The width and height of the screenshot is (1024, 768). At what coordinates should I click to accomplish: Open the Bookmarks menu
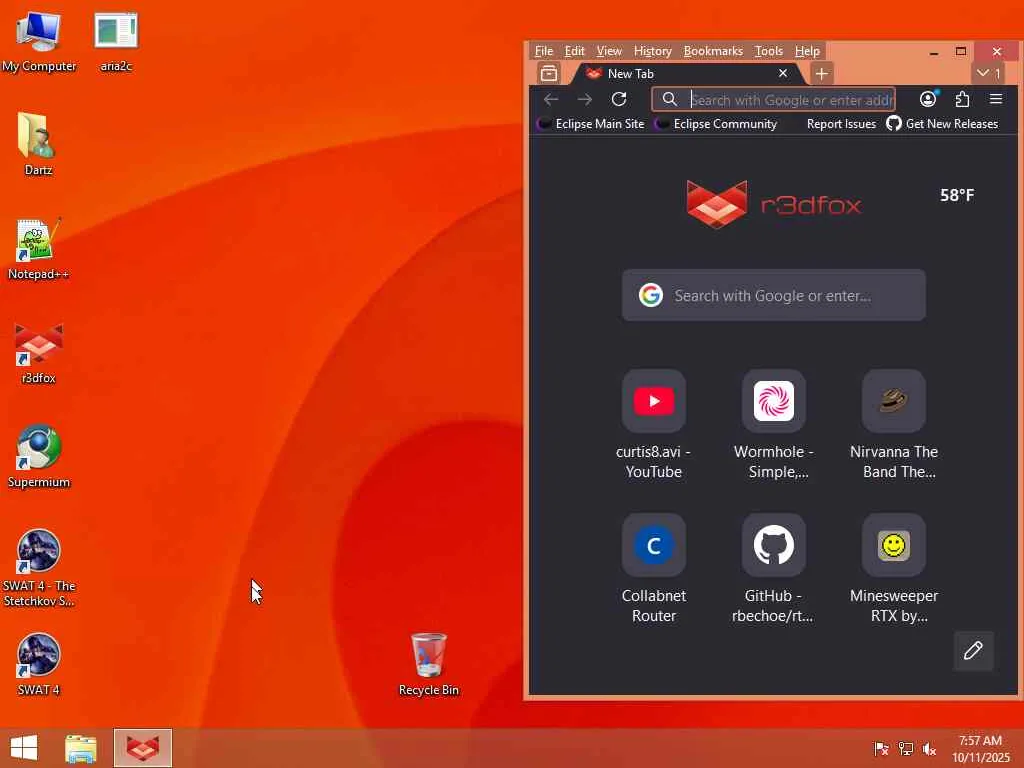[712, 51]
